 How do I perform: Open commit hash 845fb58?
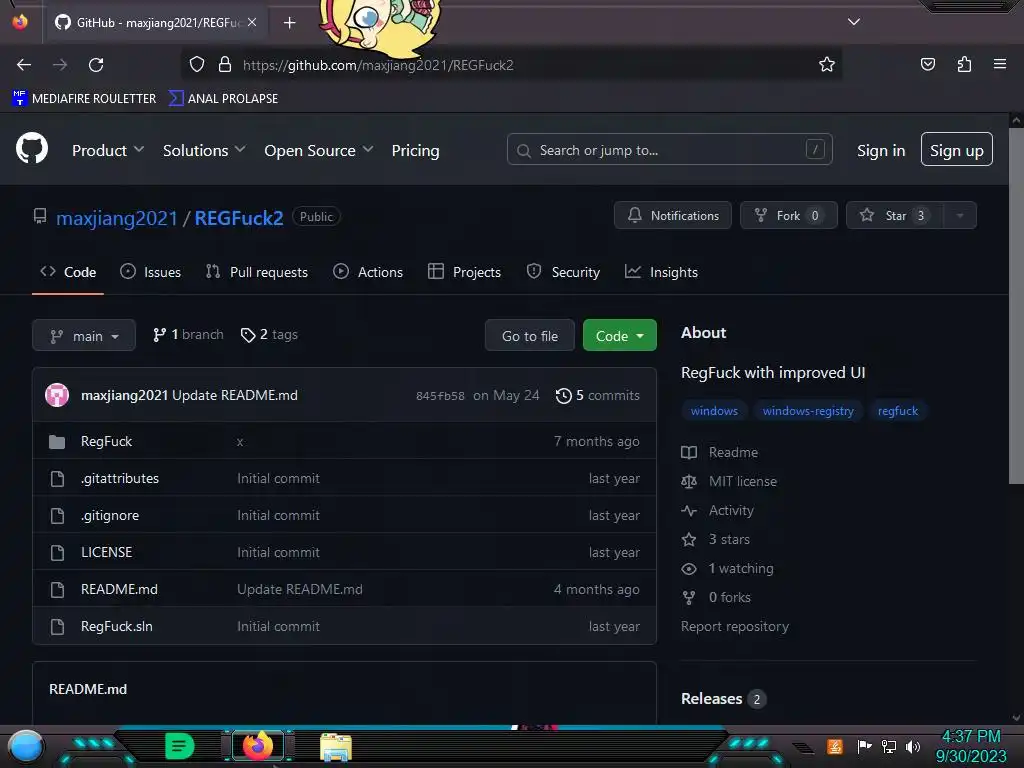coord(440,396)
